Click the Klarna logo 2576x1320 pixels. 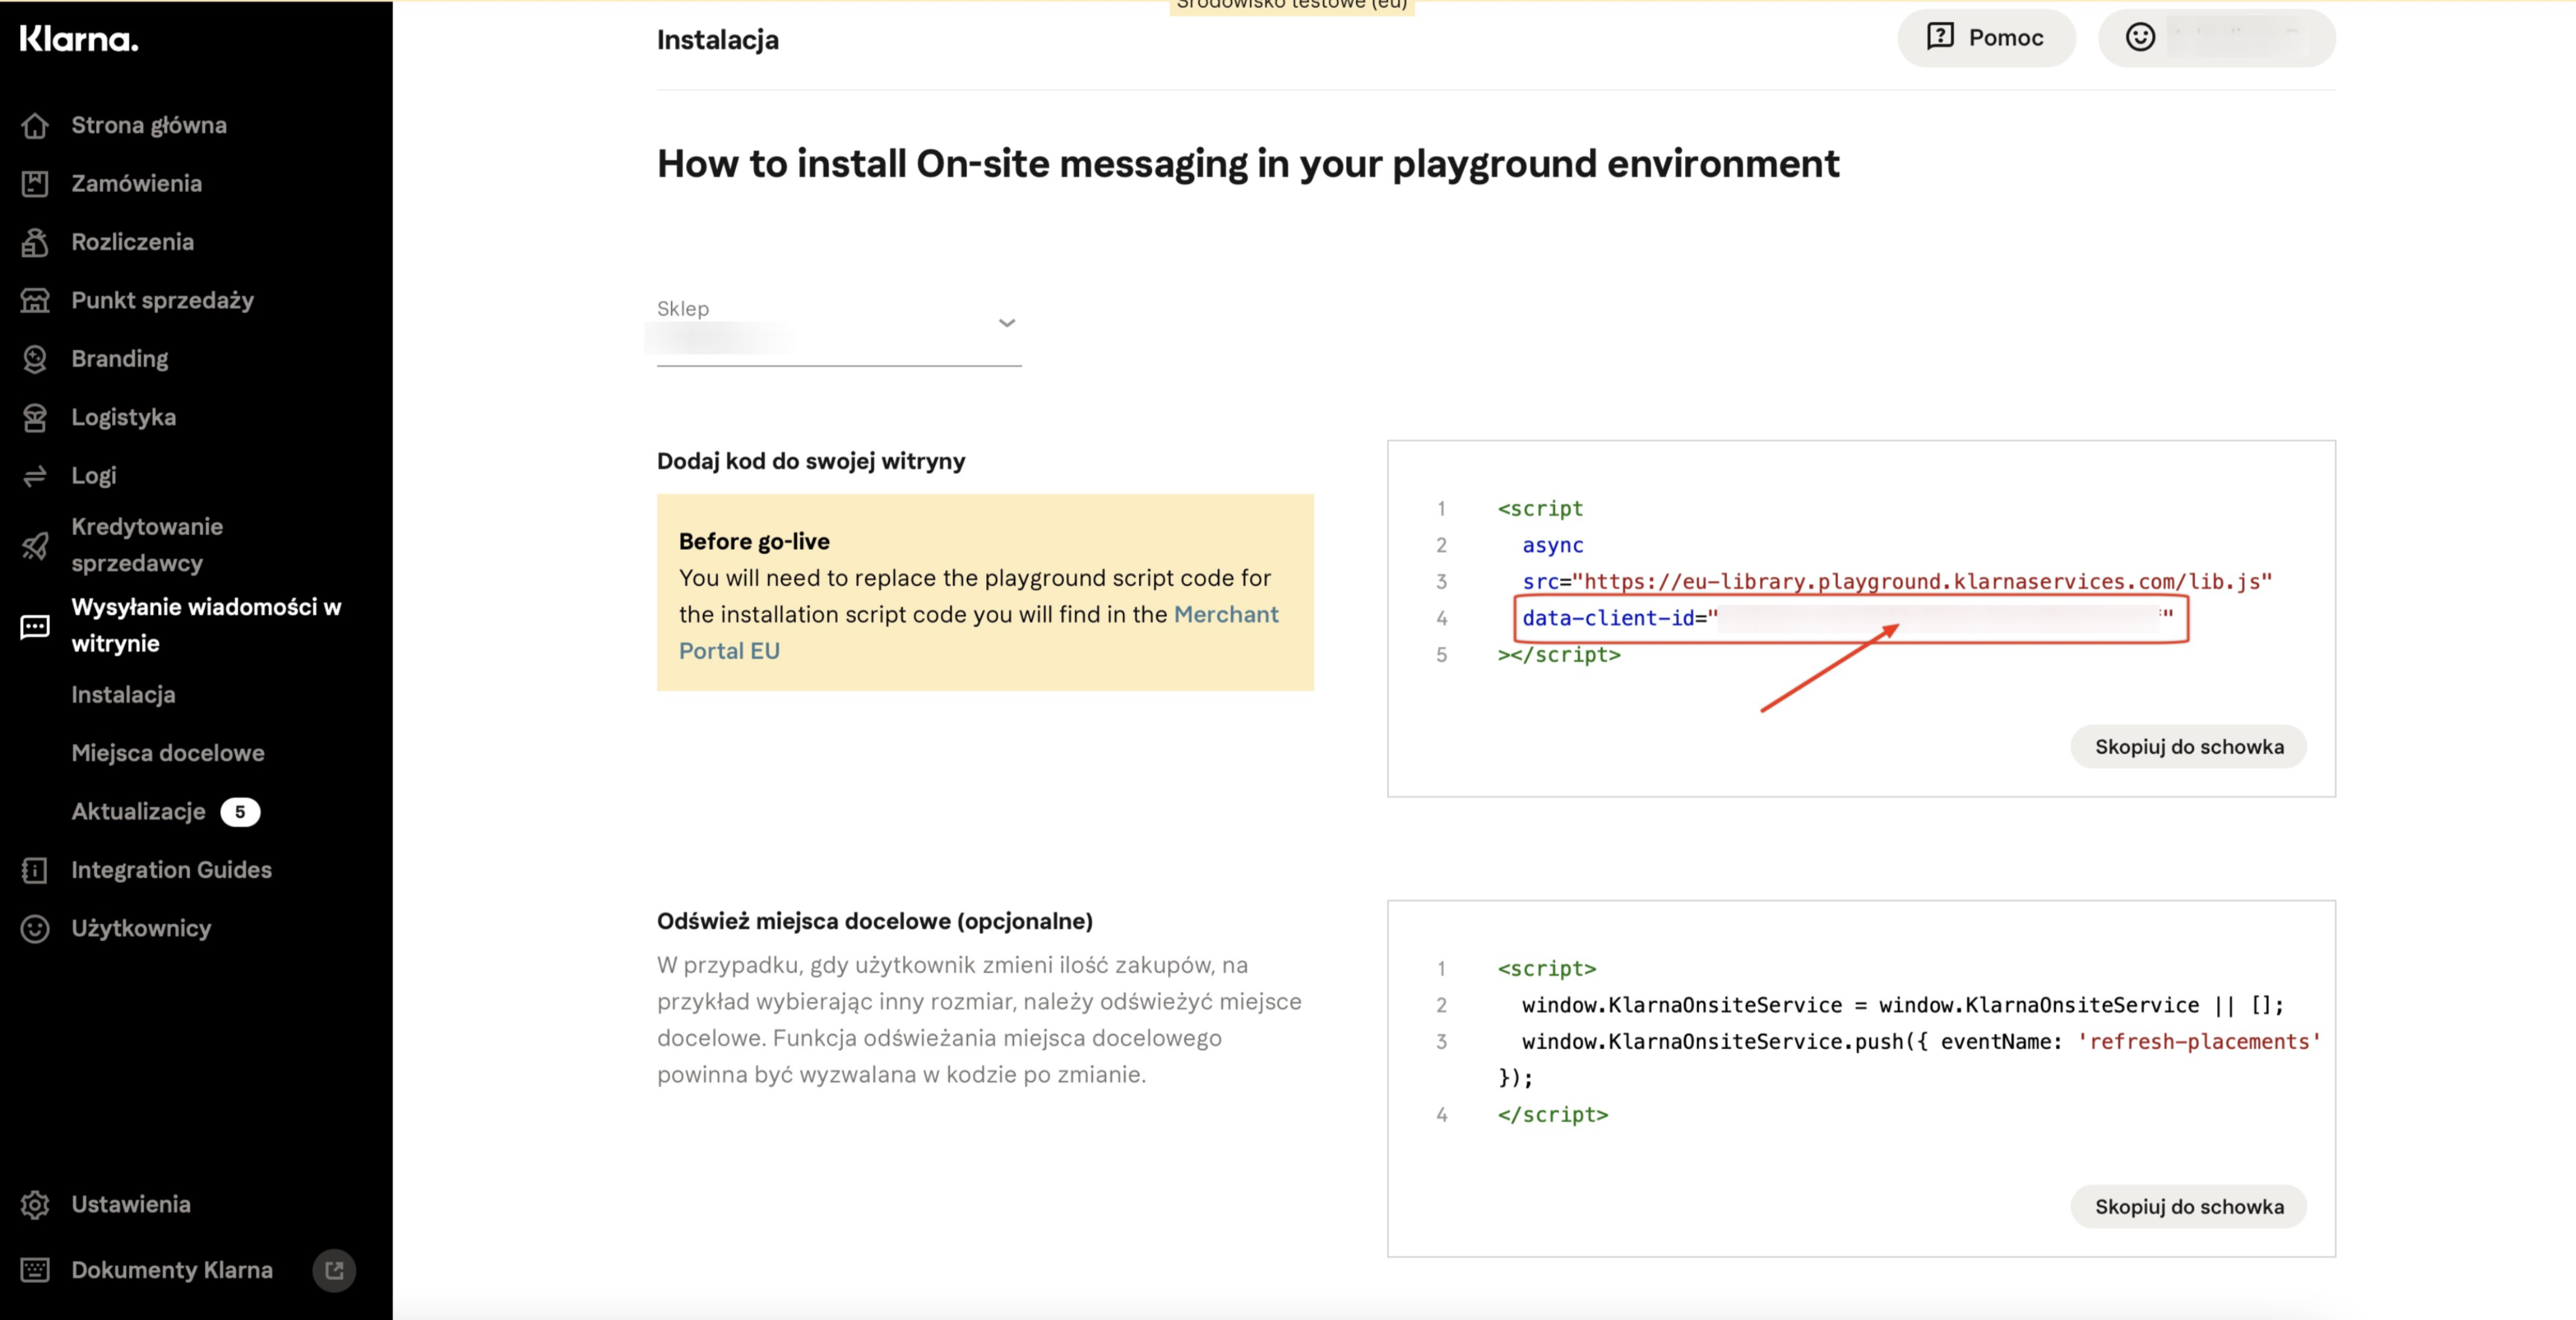click(x=79, y=39)
